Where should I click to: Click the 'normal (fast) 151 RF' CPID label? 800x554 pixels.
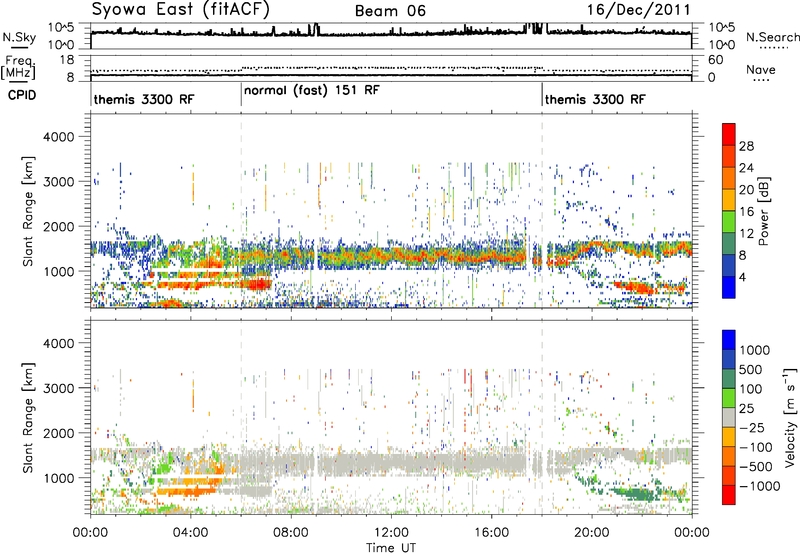click(x=312, y=90)
